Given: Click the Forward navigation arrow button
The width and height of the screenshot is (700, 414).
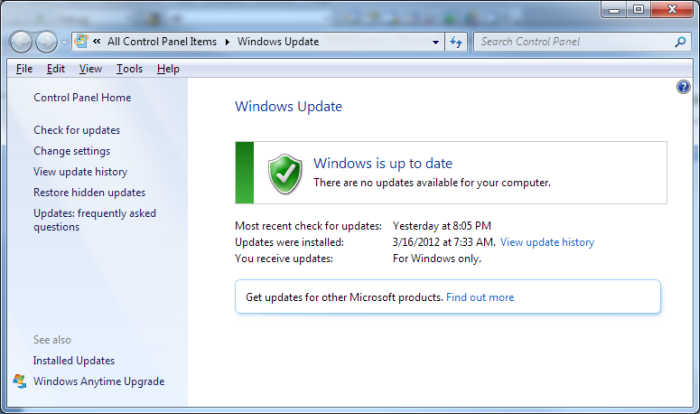Looking at the screenshot, I should coord(46,42).
